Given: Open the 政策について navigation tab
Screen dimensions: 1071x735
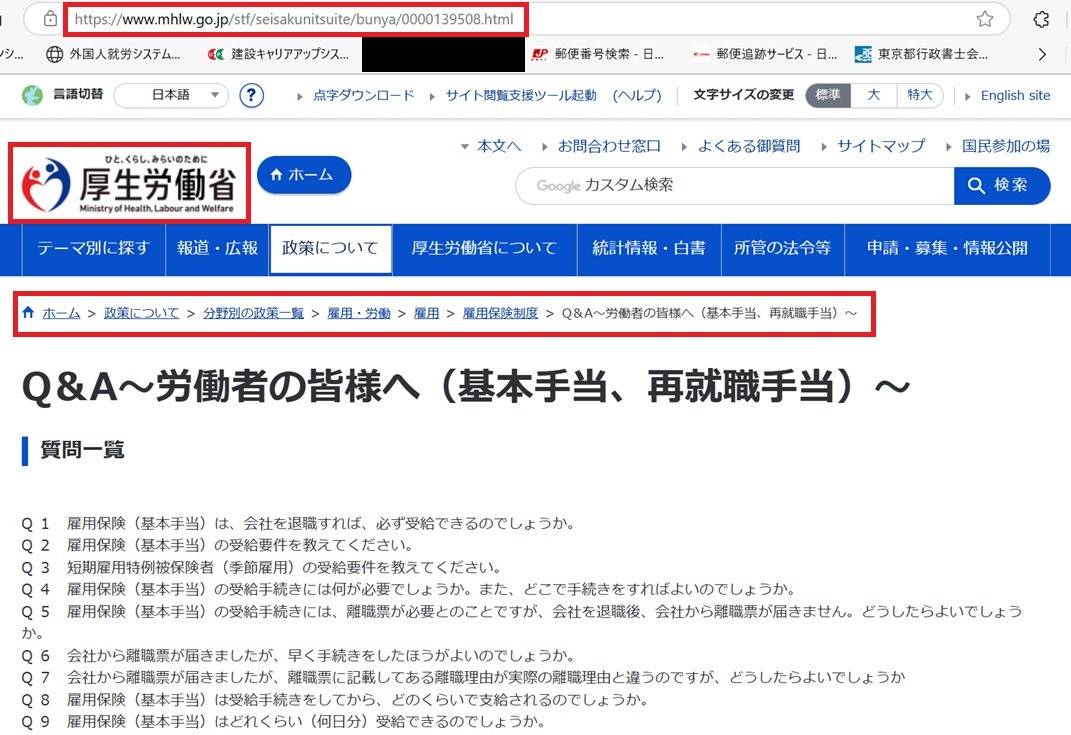Looking at the screenshot, I should coord(330,248).
